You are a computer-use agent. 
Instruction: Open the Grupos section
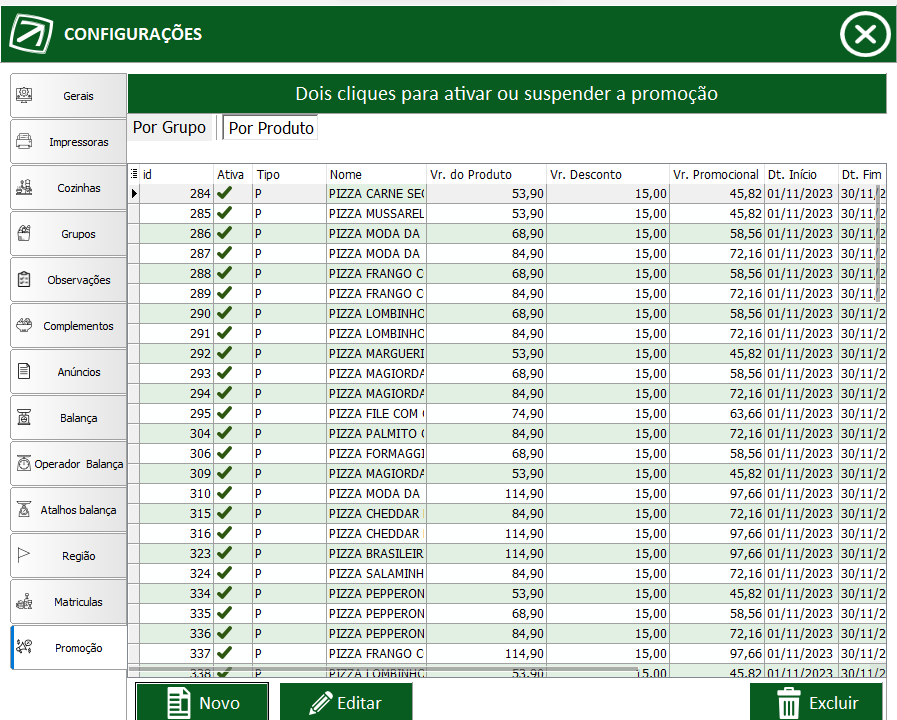pyautogui.click(x=68, y=233)
